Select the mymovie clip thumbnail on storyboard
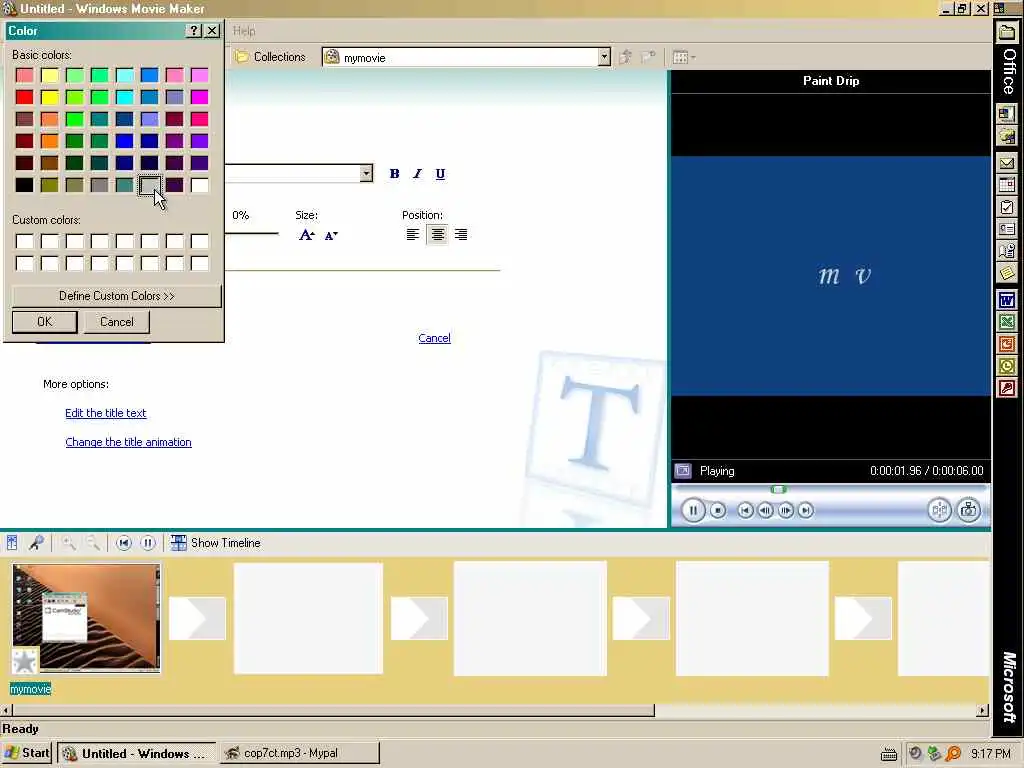 86,618
